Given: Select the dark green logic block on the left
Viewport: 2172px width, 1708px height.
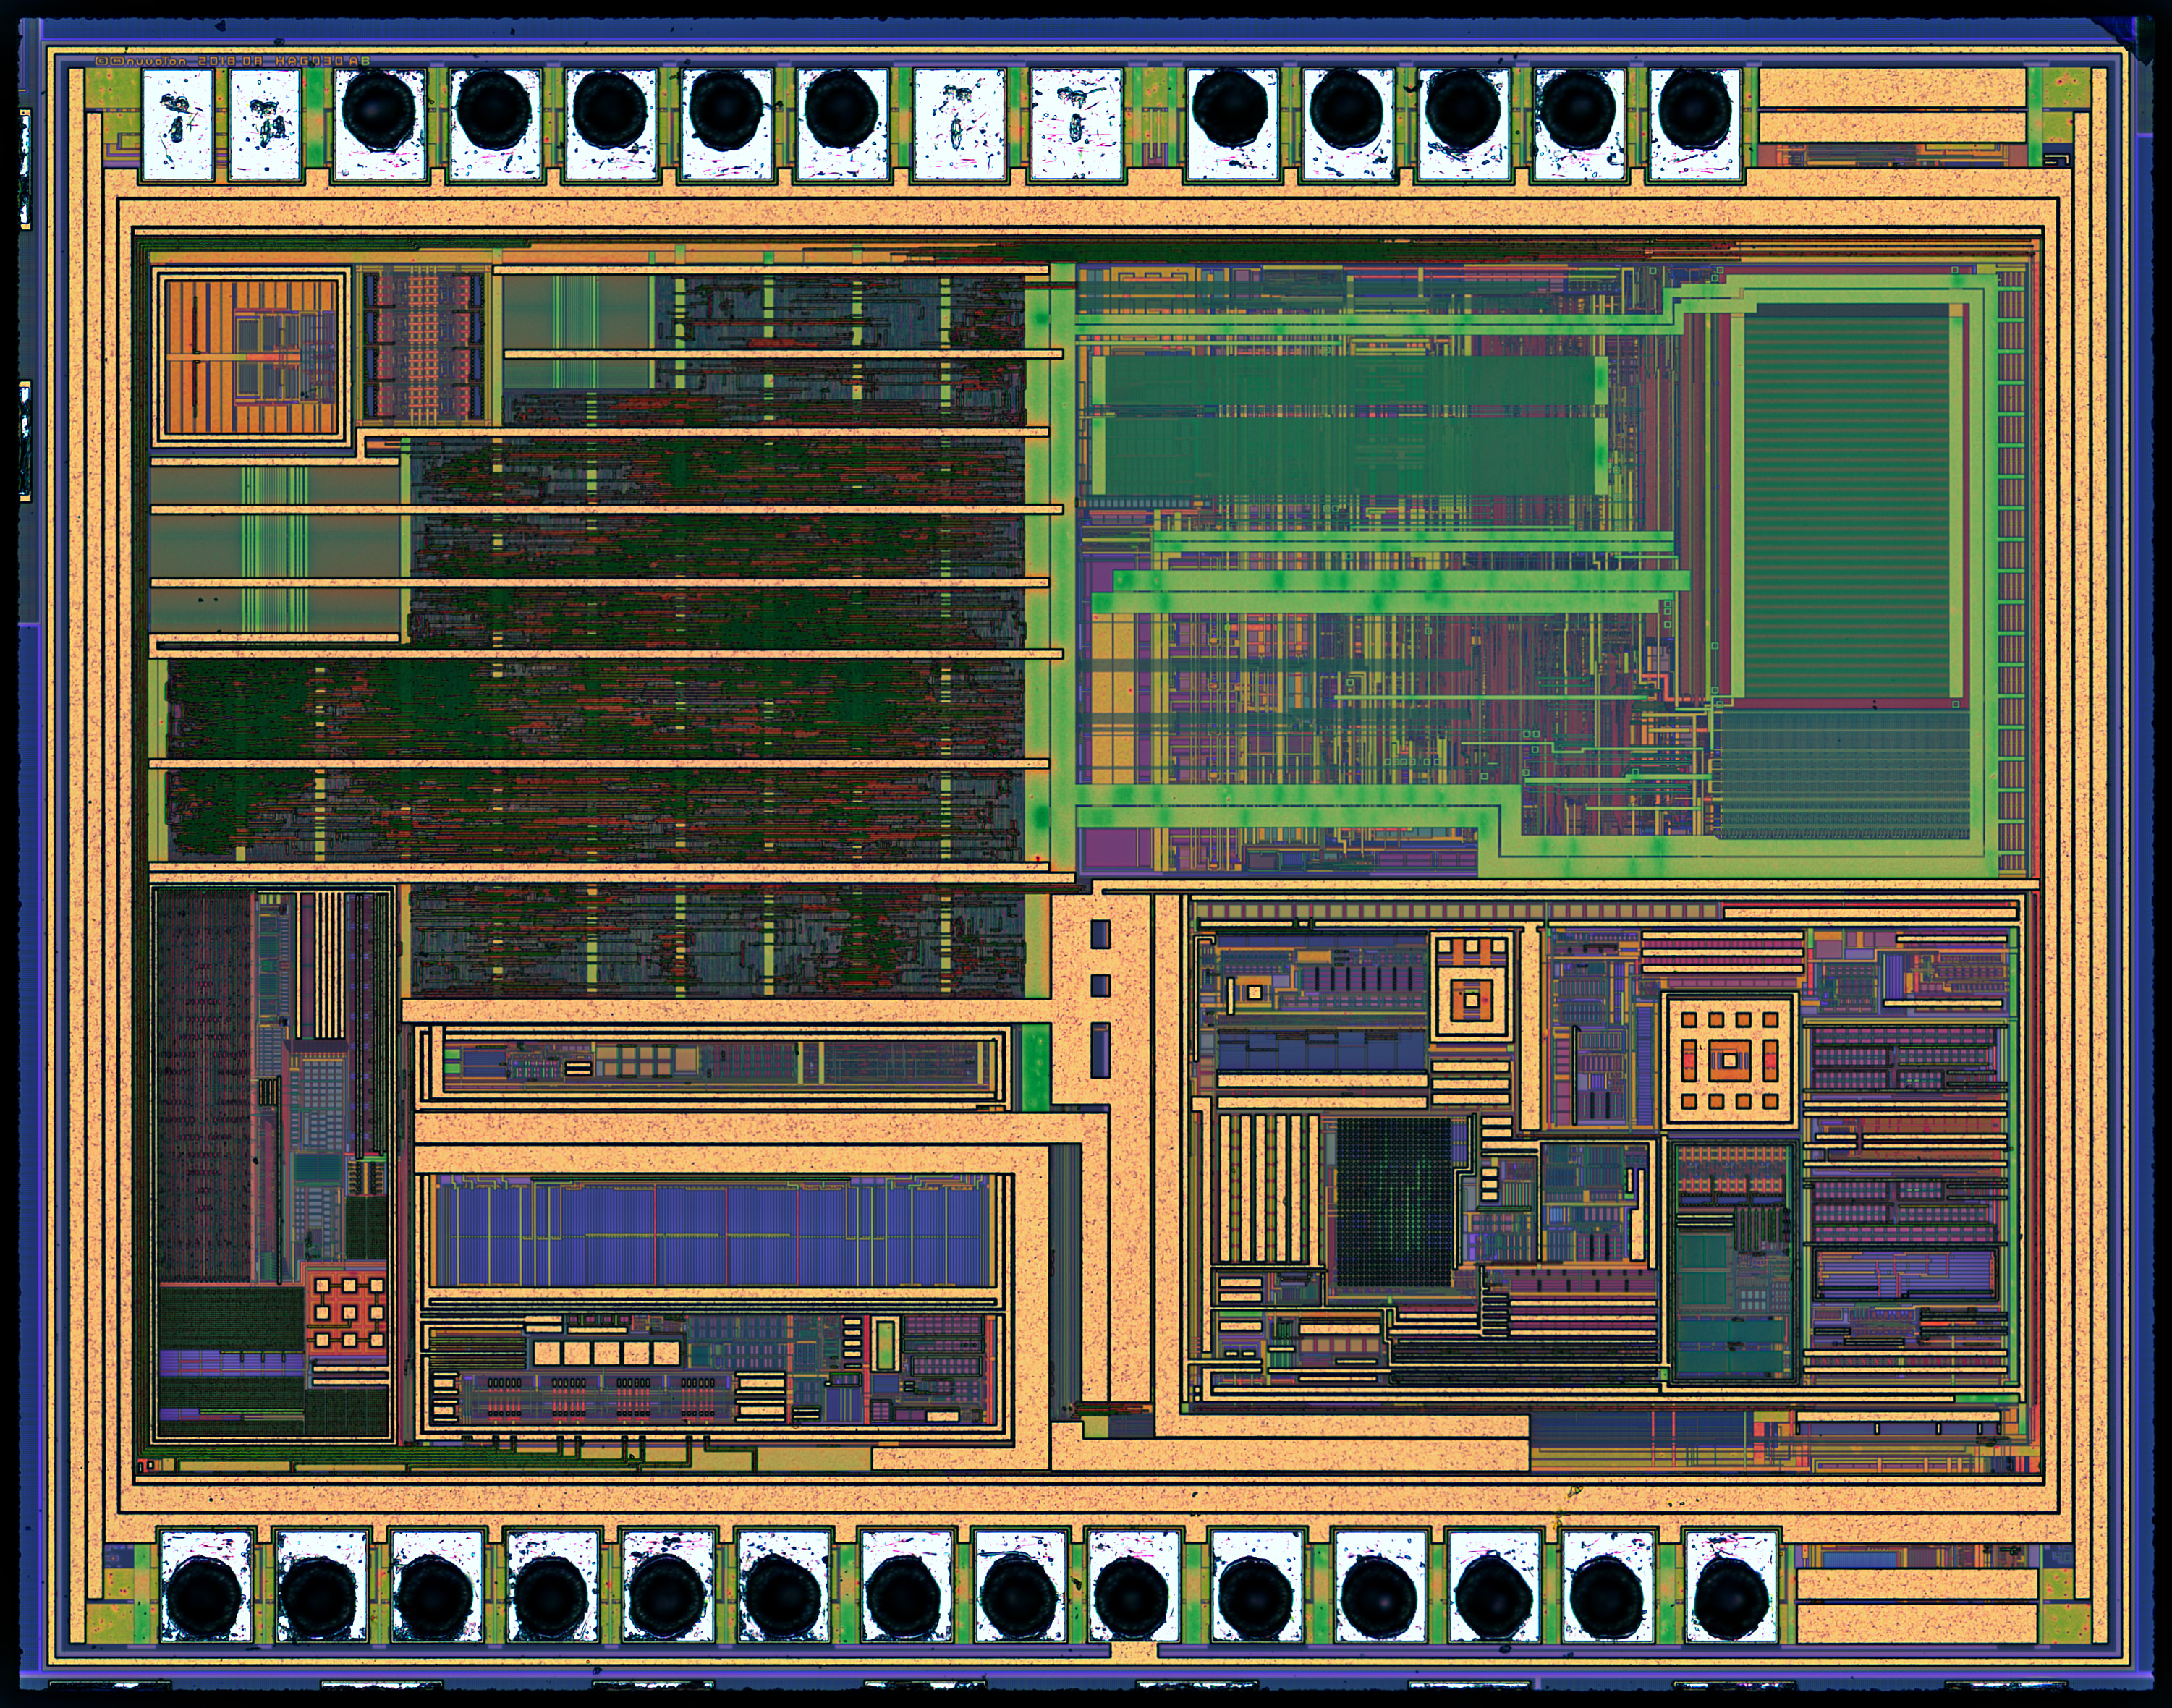Looking at the screenshot, I should [596, 760].
